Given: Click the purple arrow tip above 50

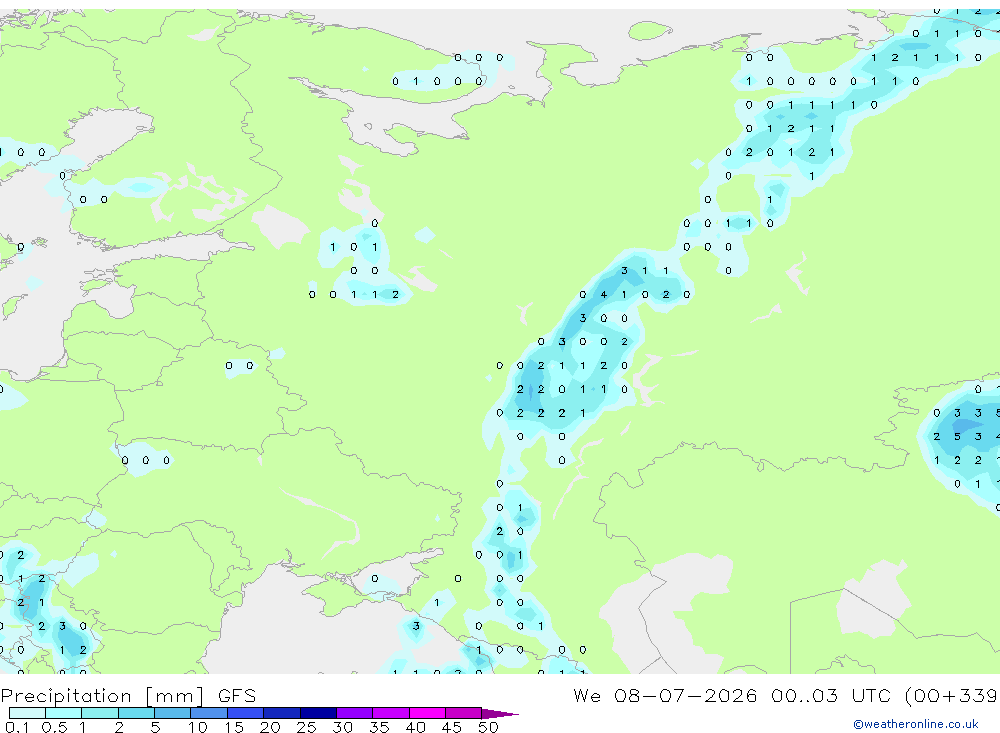Looking at the screenshot, I should click(500, 714).
